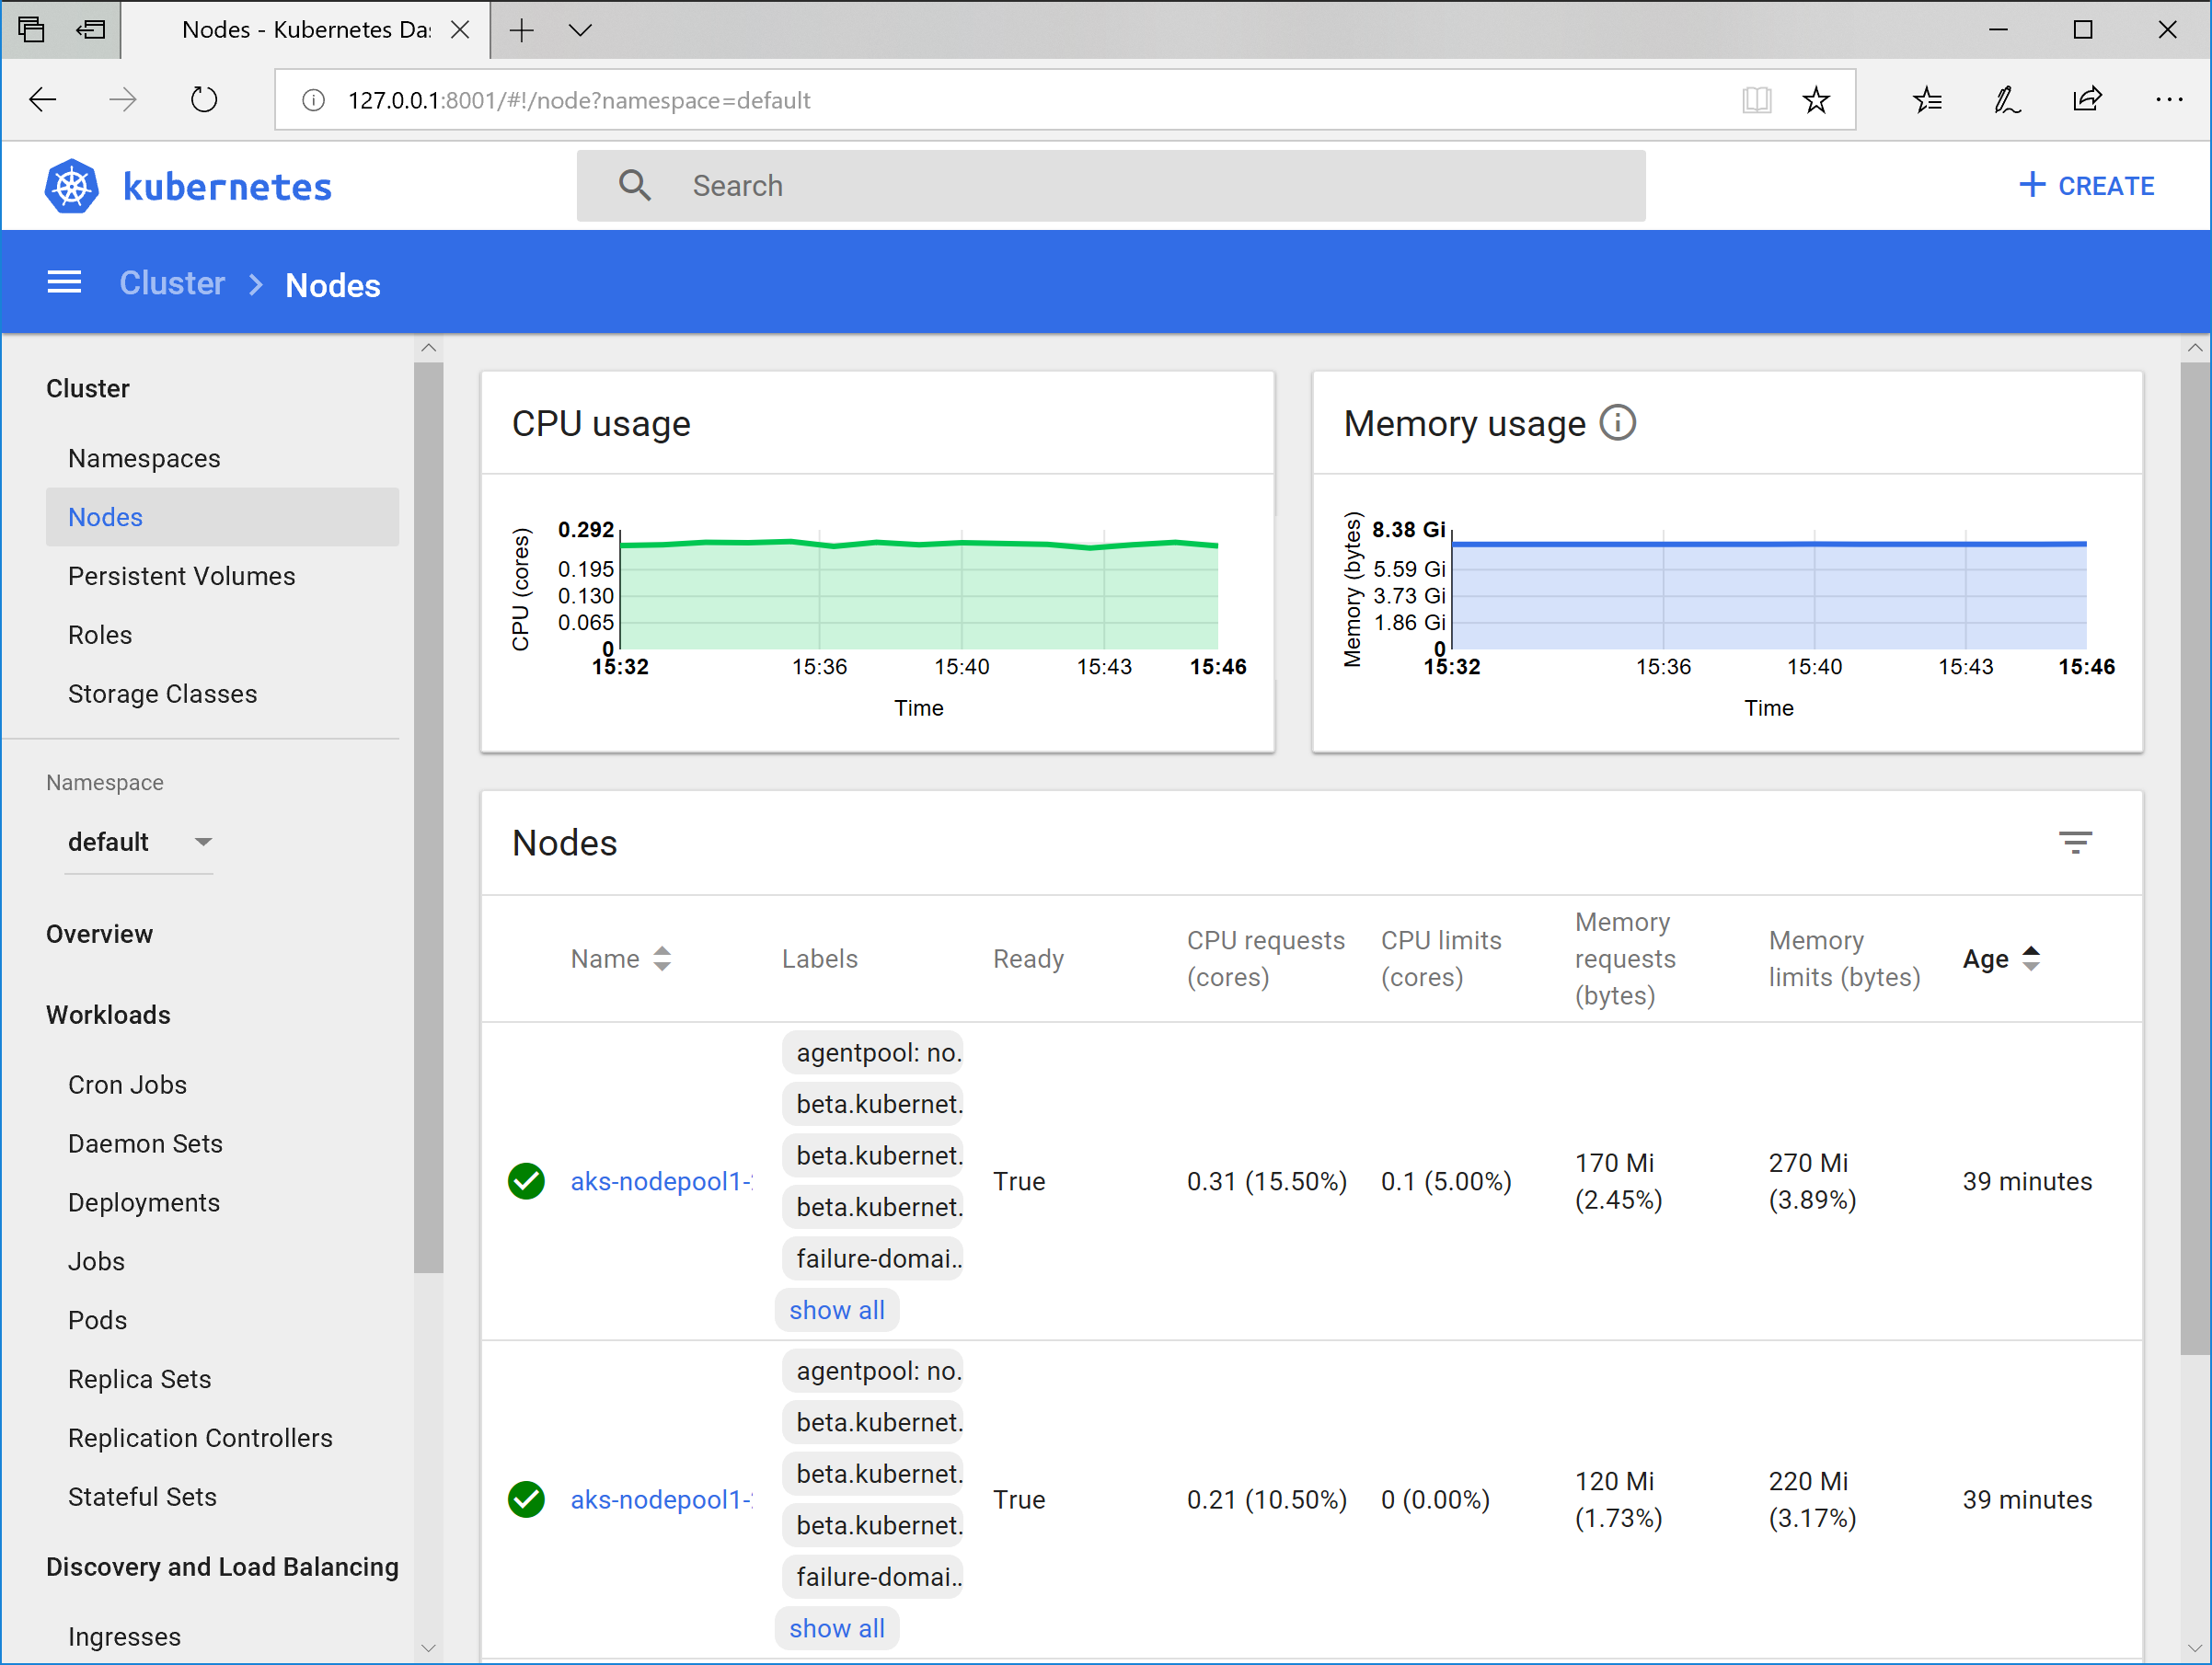Open a new browser tab
2212x1665 pixels.
[x=521, y=30]
